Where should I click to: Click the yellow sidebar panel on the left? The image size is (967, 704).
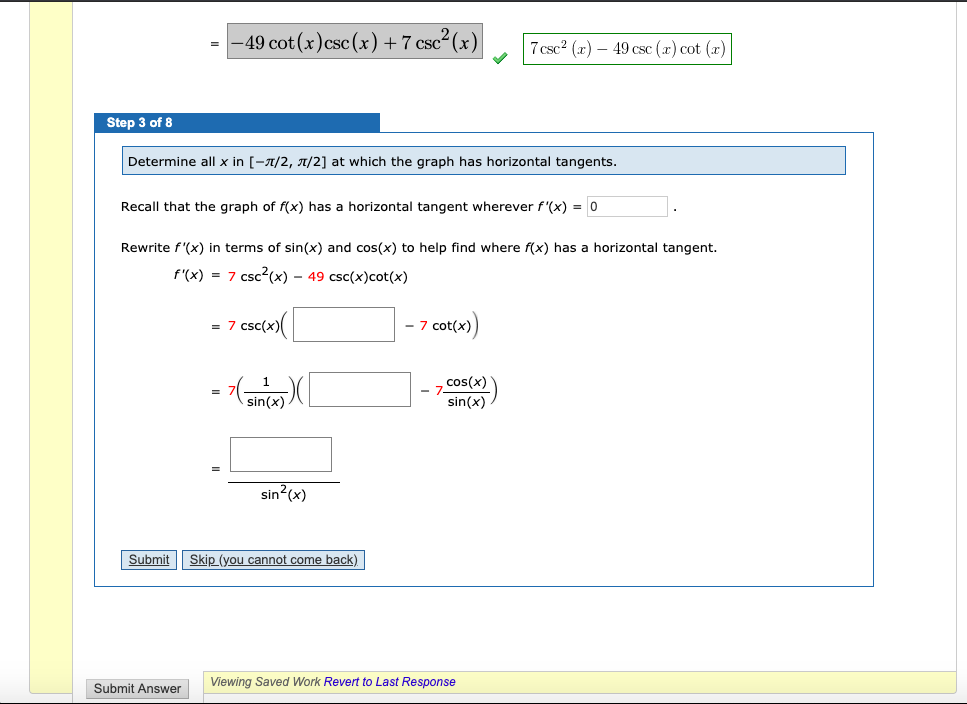[x=52, y=350]
